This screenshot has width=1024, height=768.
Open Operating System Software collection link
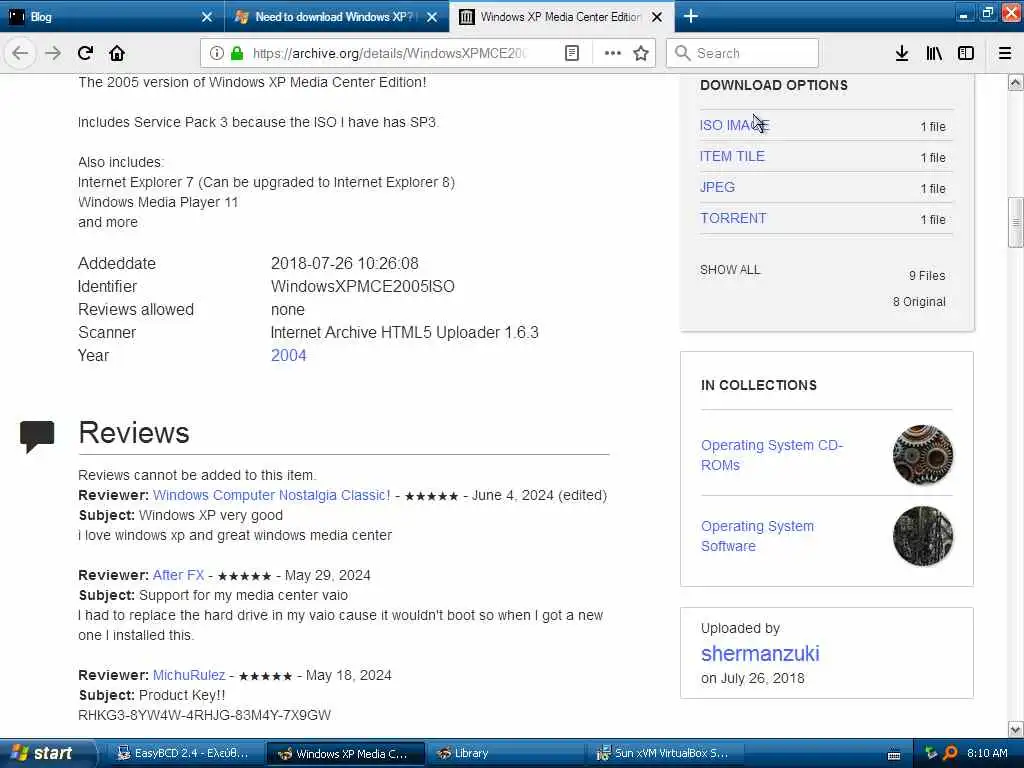[x=758, y=536]
